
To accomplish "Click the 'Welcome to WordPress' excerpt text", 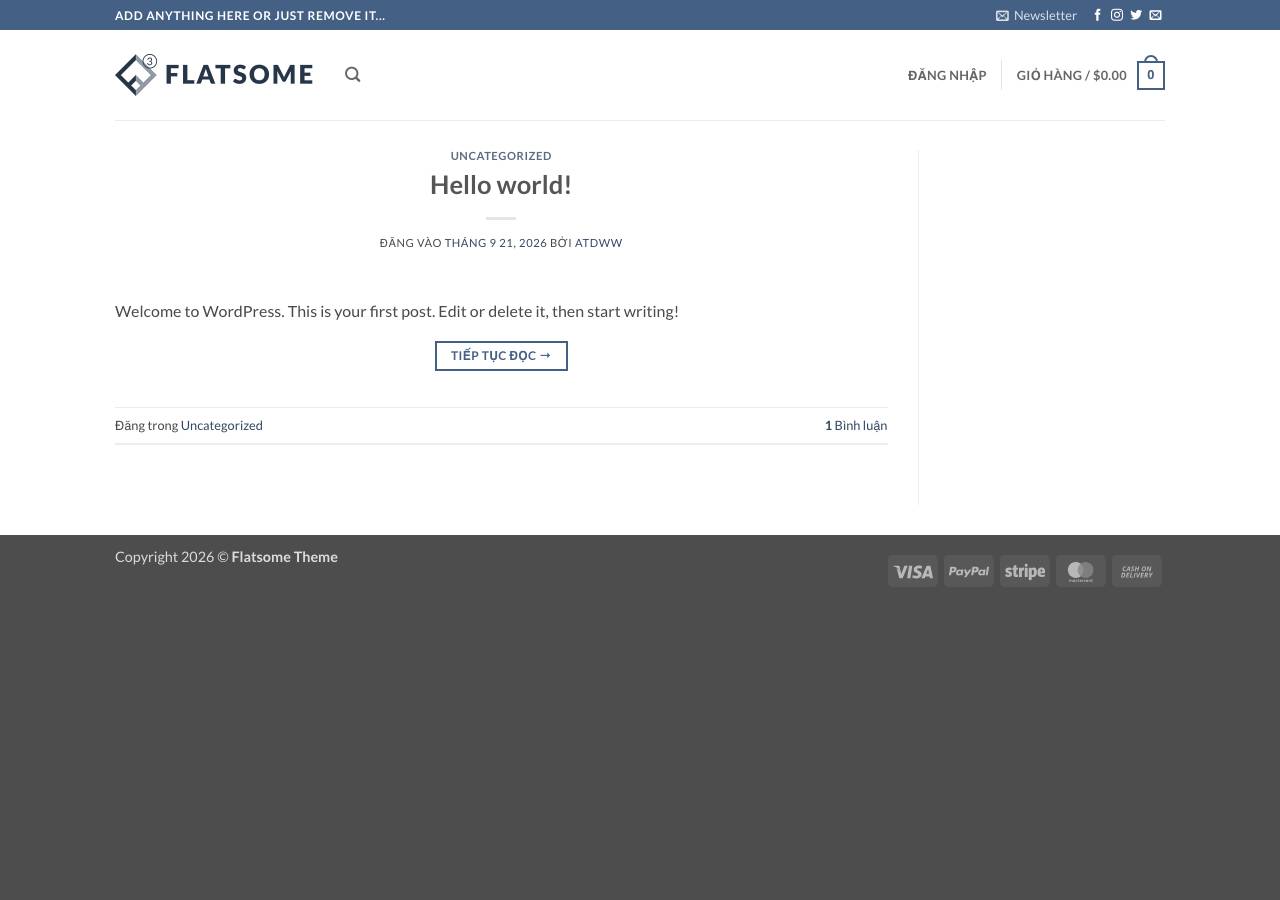I will click(397, 311).
